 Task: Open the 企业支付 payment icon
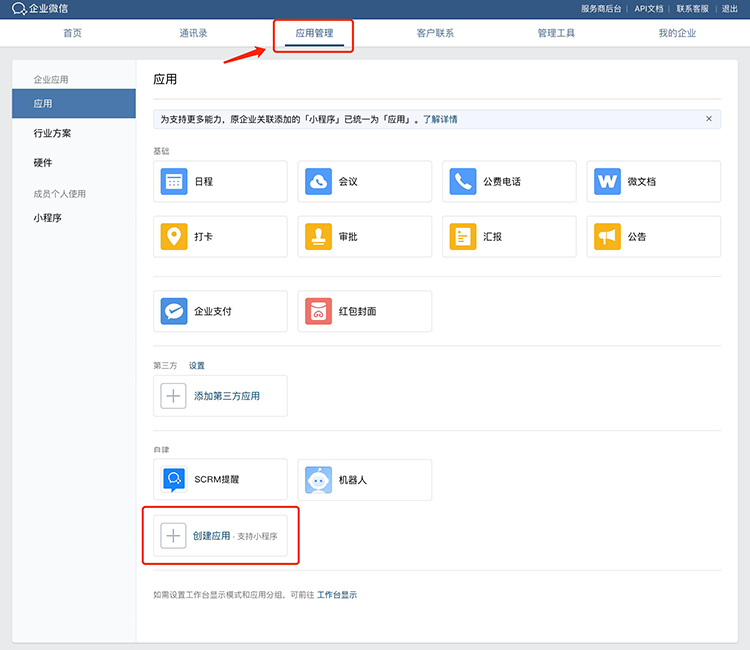coord(174,311)
